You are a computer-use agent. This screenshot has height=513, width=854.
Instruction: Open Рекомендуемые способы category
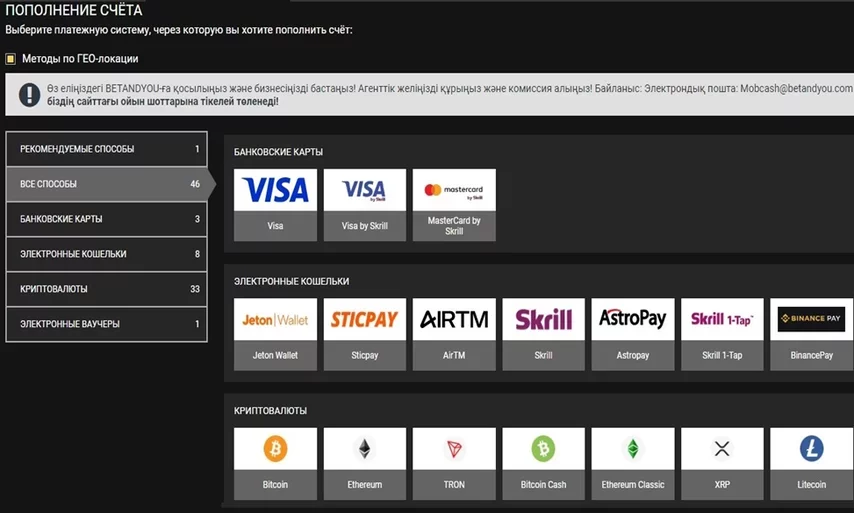point(106,149)
